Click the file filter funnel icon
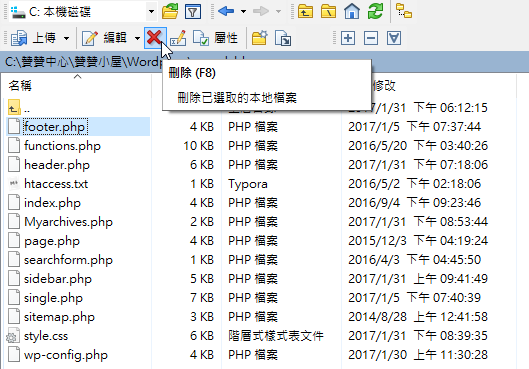 point(193,12)
